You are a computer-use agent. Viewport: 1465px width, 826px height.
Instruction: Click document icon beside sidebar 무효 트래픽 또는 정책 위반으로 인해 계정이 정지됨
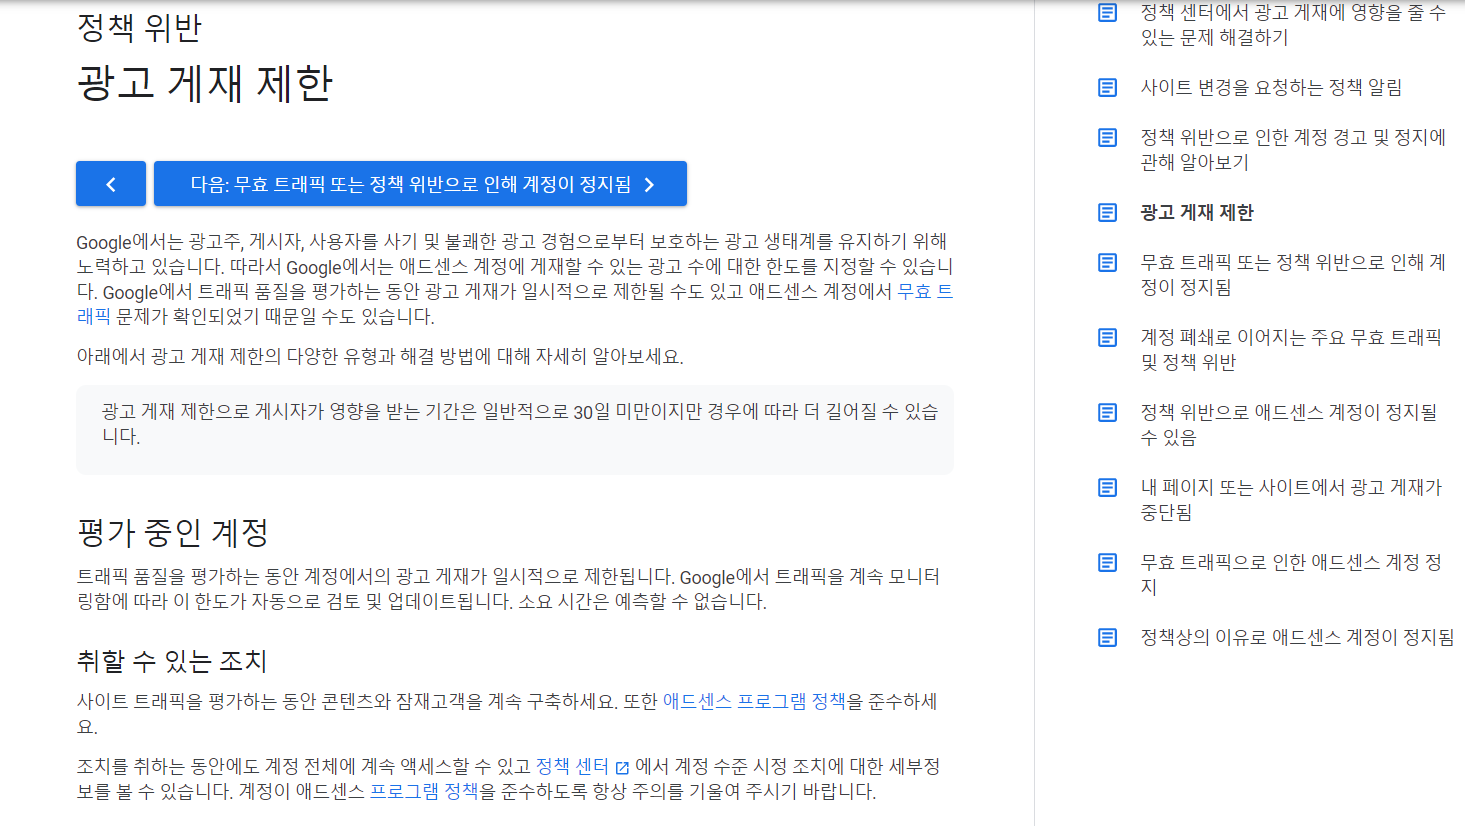point(1107,263)
